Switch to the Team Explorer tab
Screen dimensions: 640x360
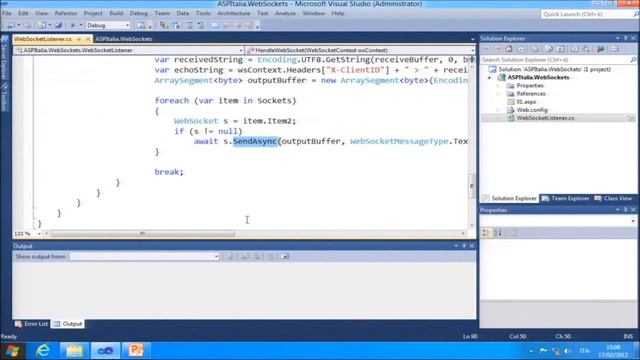pyautogui.click(x=566, y=198)
